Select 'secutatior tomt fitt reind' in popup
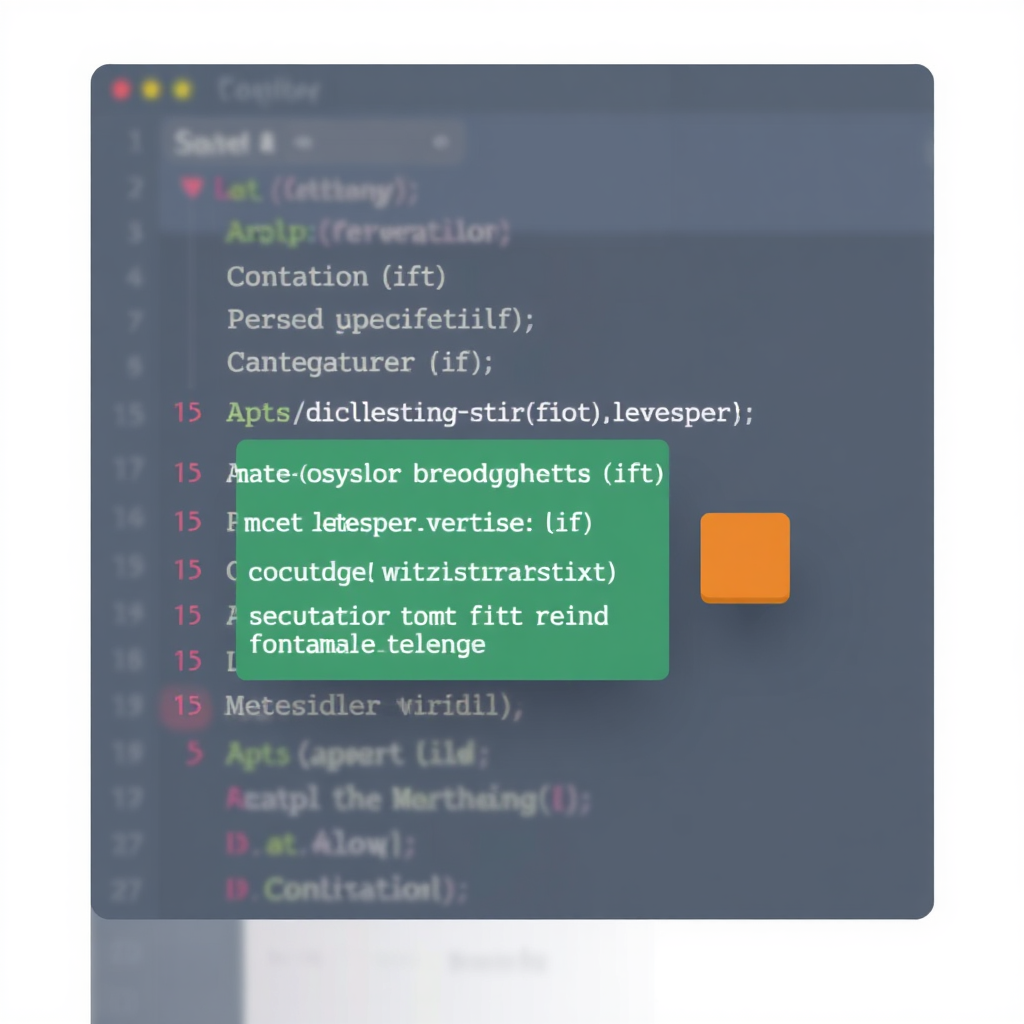 pos(428,615)
